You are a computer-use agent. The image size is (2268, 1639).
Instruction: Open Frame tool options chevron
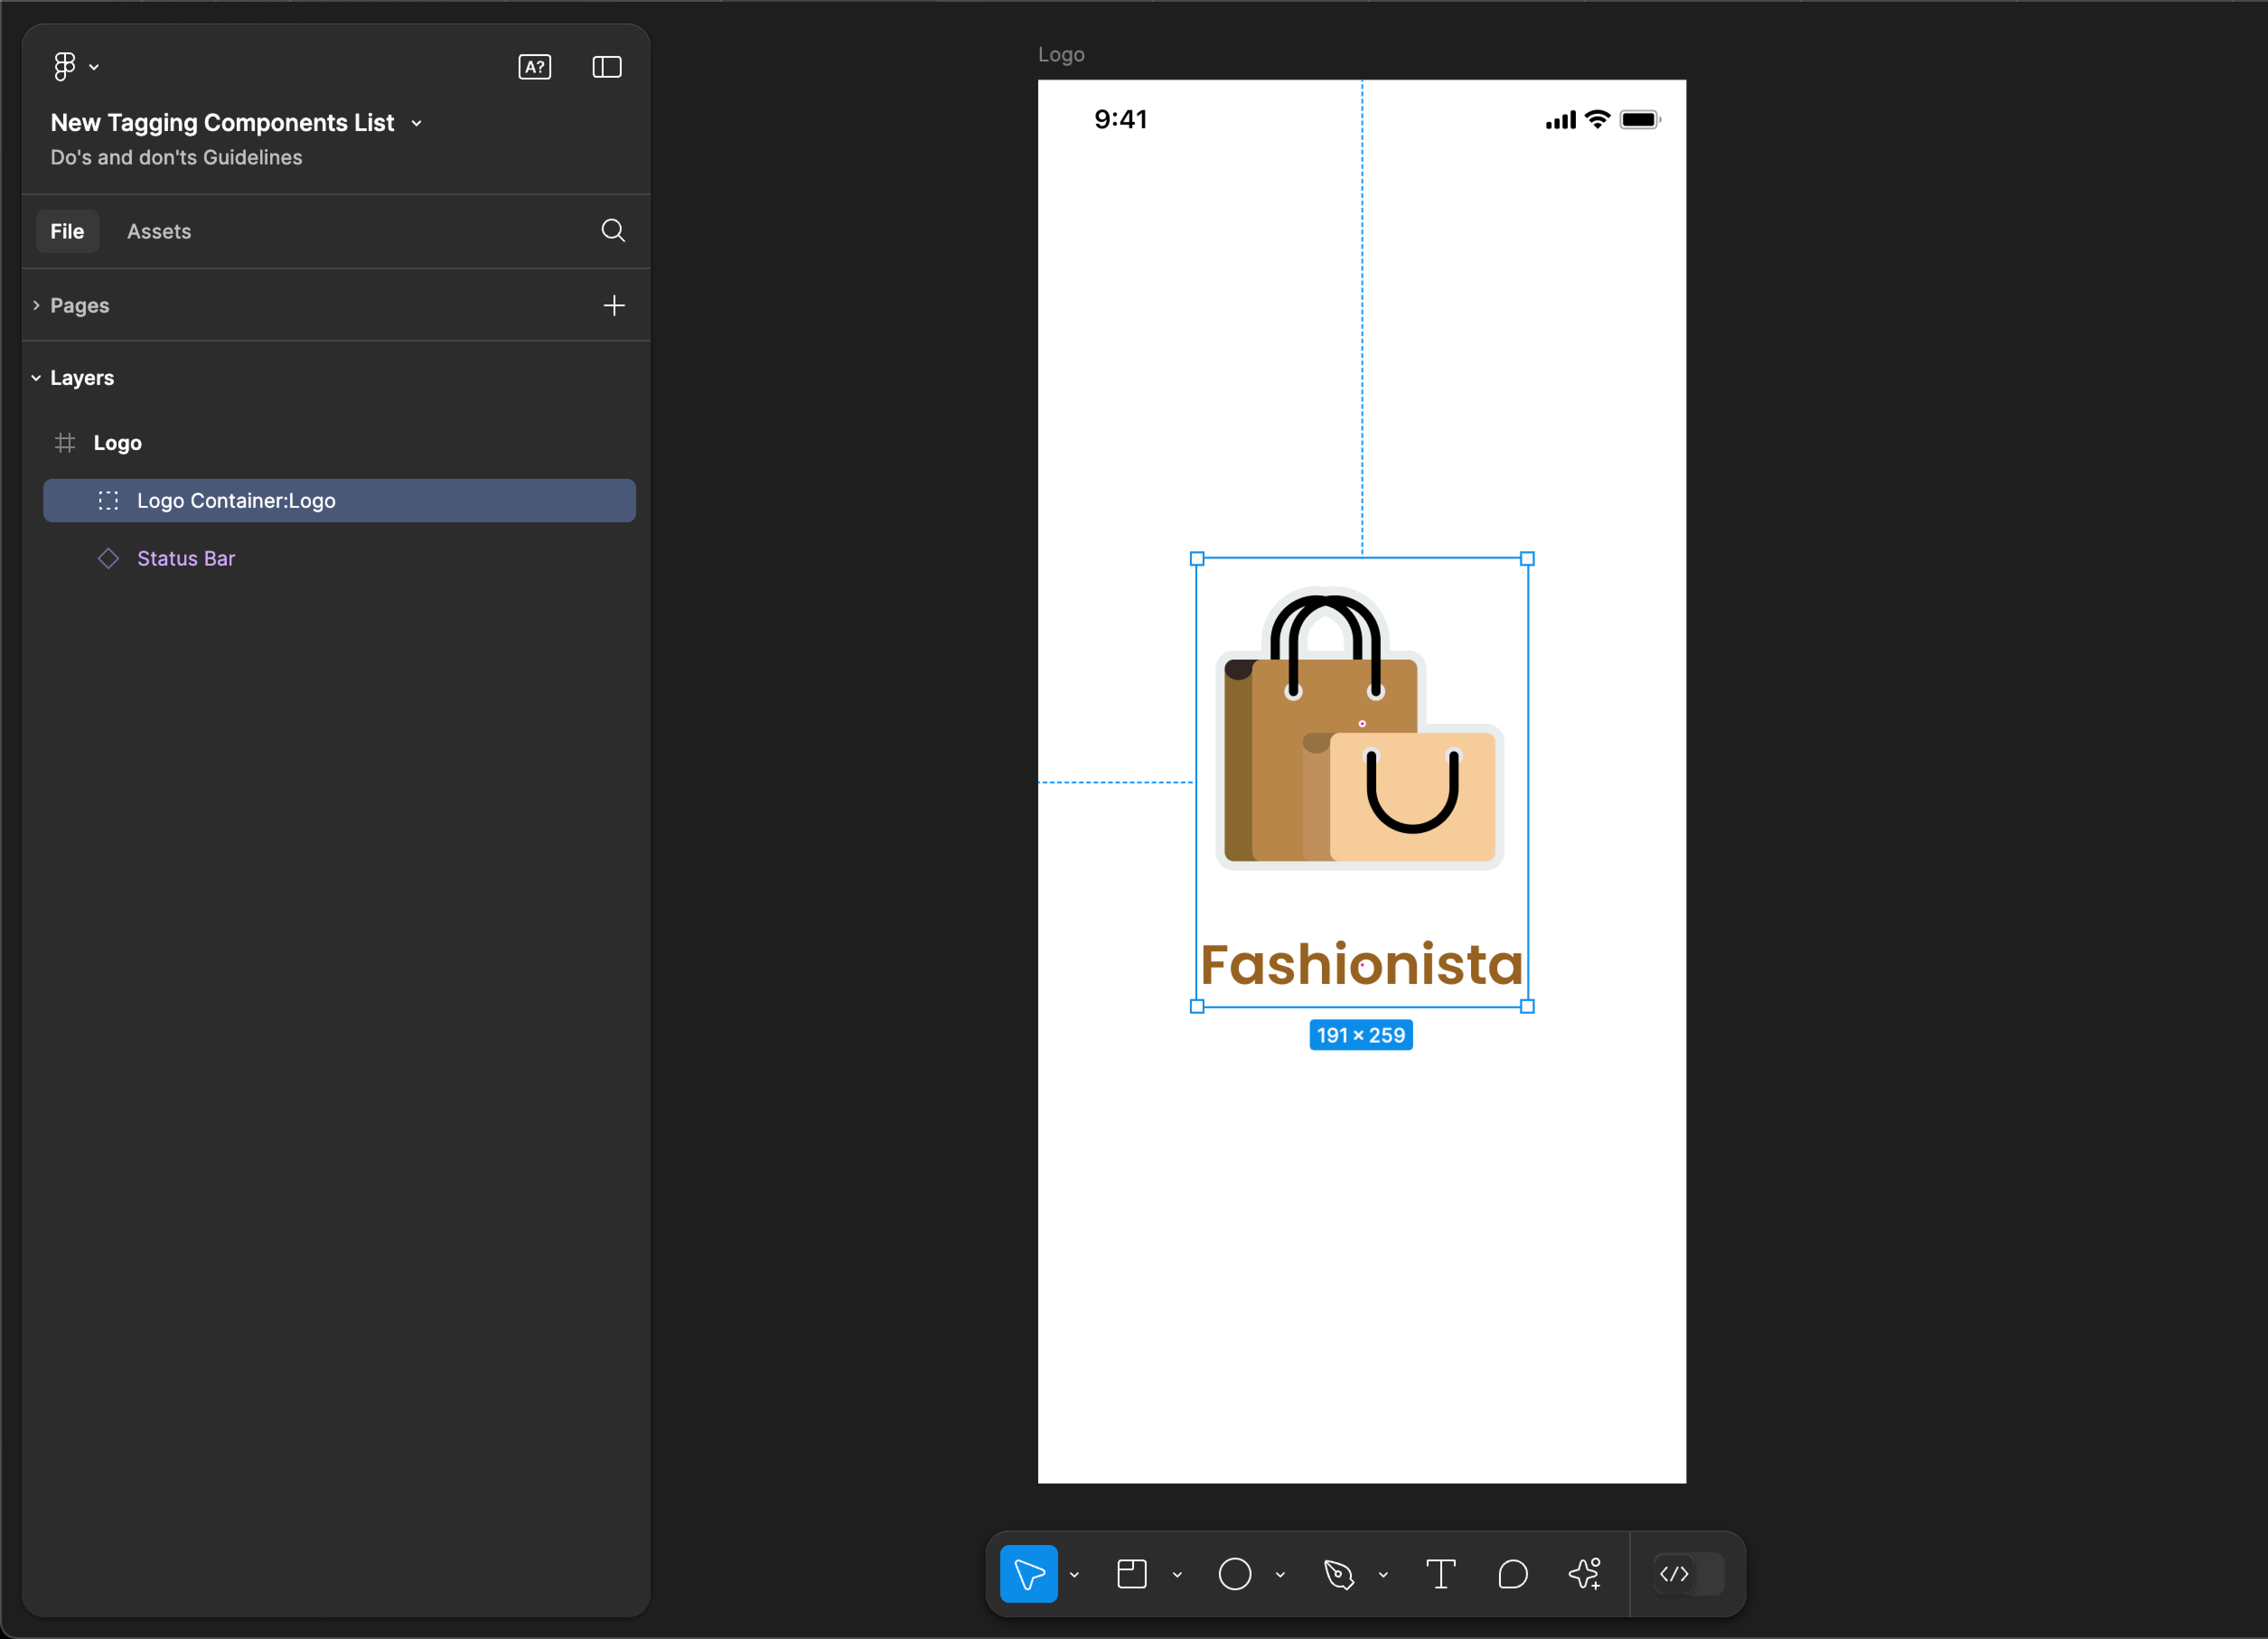(x=1177, y=1575)
